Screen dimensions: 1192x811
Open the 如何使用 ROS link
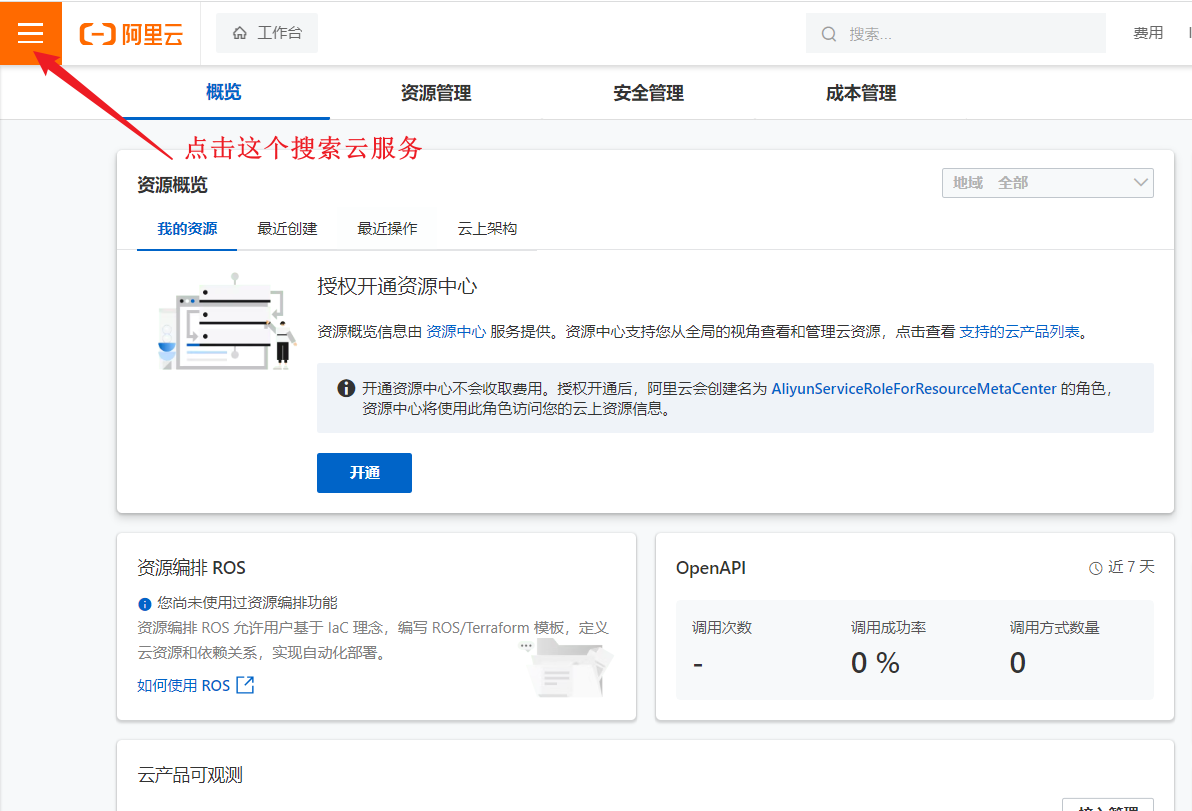pos(183,685)
